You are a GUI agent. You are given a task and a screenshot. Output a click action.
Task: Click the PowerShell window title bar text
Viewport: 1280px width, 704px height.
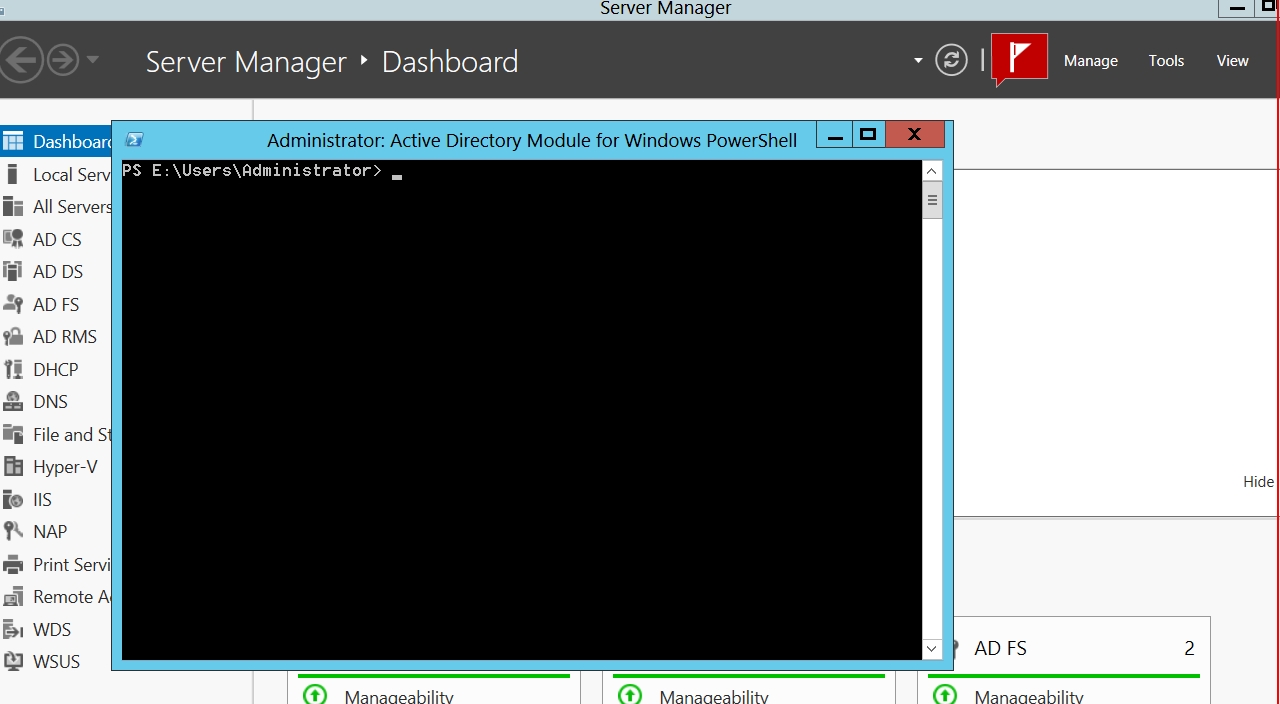(x=532, y=140)
